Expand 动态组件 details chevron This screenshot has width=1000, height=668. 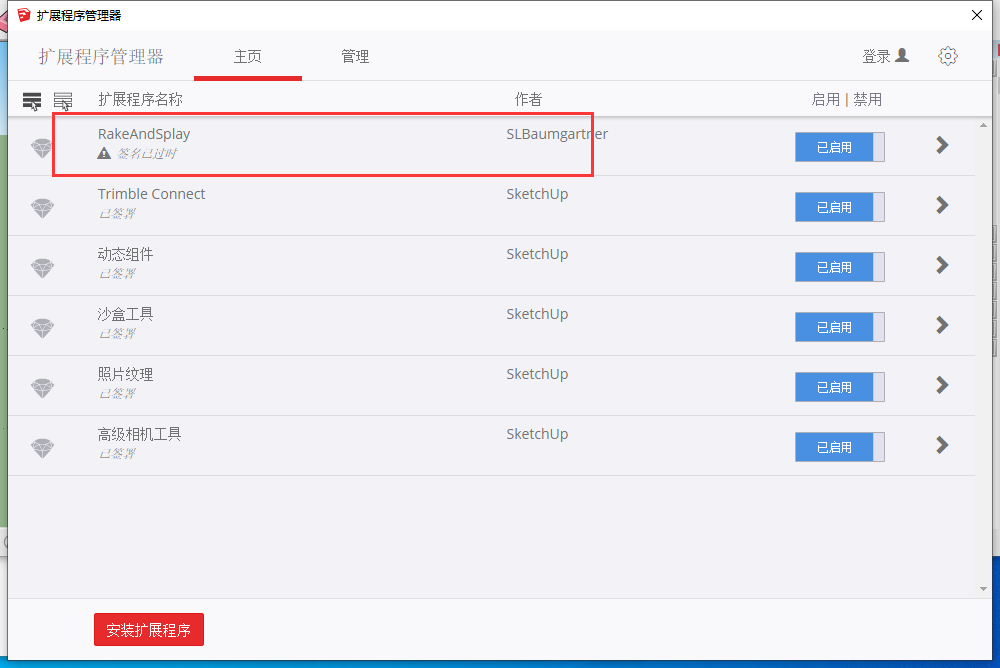pos(942,265)
